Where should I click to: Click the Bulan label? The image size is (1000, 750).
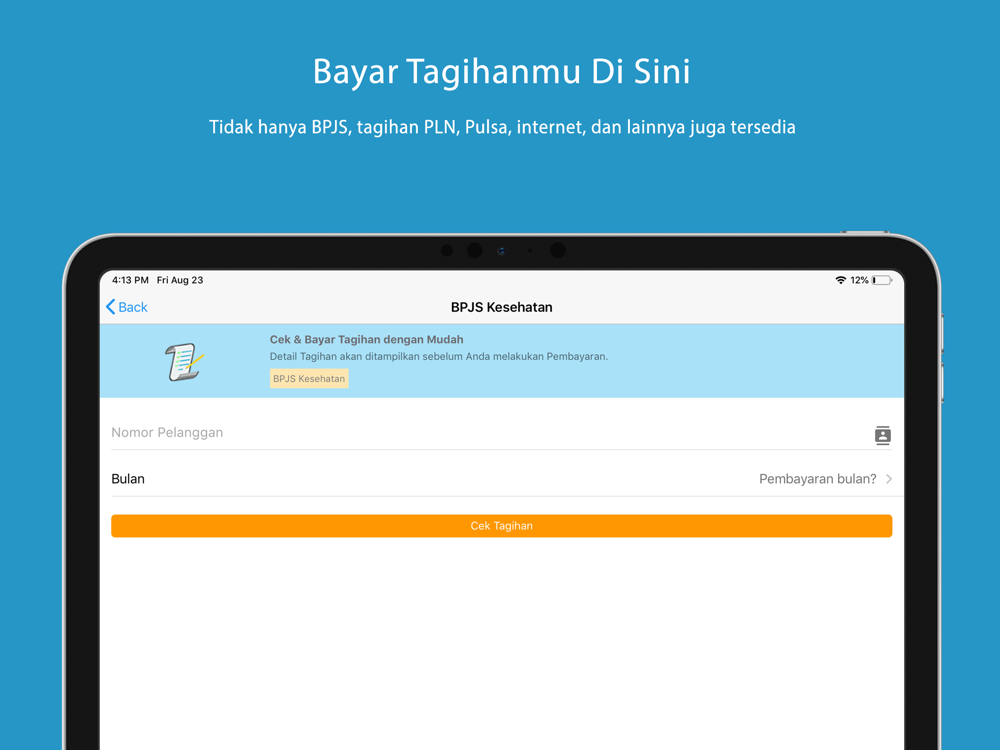pos(128,479)
